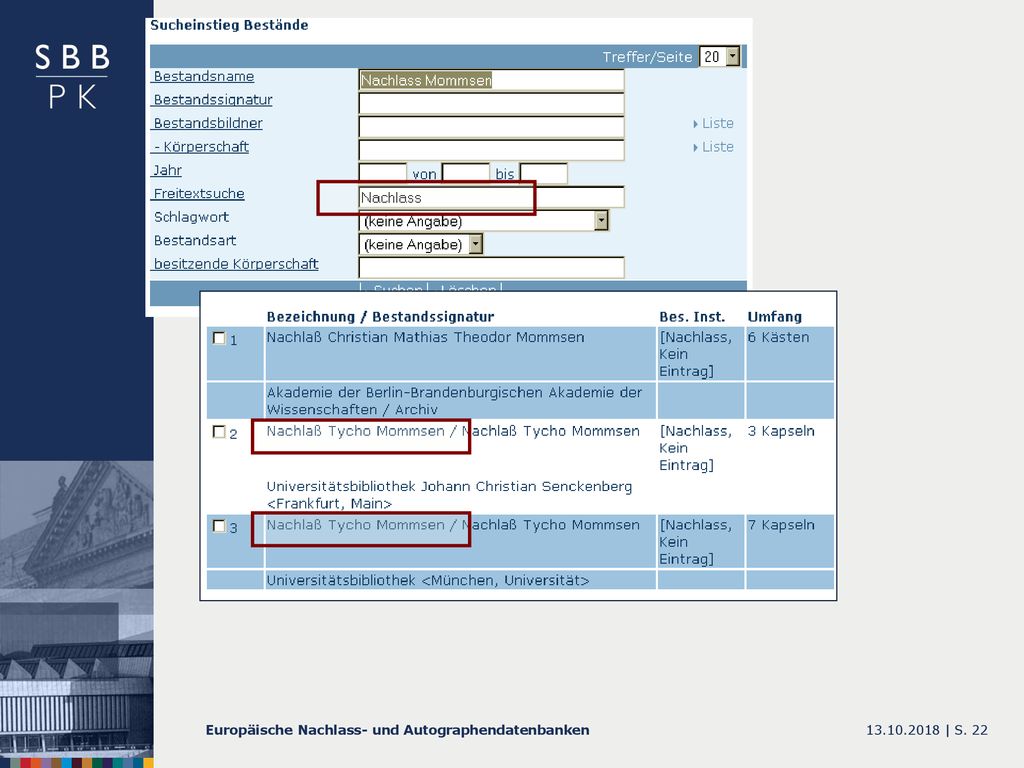Click the Jahr link
The width and height of the screenshot is (1024, 768).
click(x=167, y=170)
